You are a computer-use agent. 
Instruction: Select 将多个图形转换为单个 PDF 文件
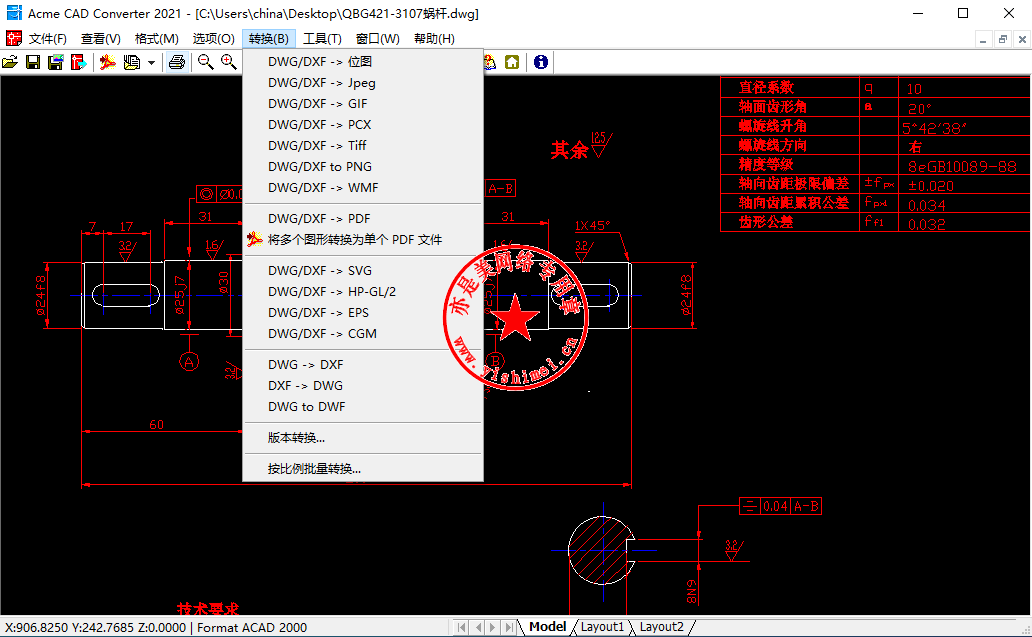[363, 240]
